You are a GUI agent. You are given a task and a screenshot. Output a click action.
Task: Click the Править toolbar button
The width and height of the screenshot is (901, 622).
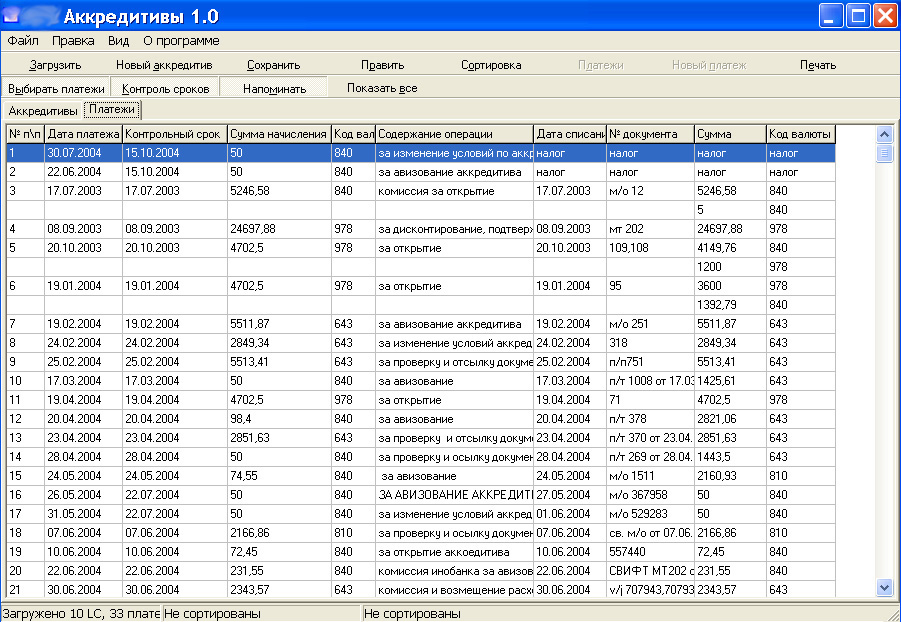tap(382, 65)
